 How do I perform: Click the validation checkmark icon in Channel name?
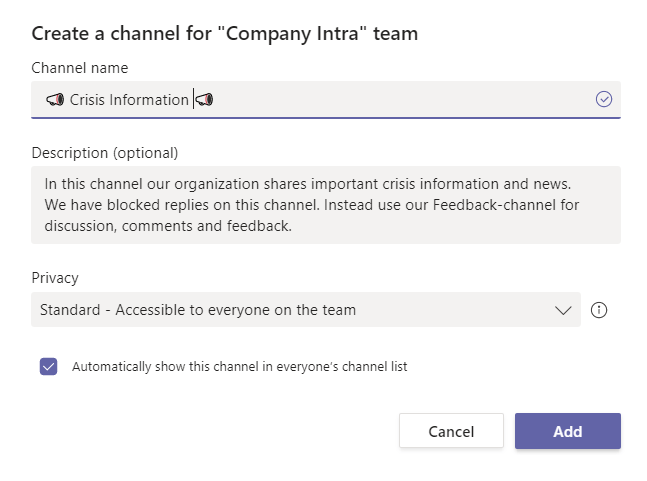pos(603,99)
